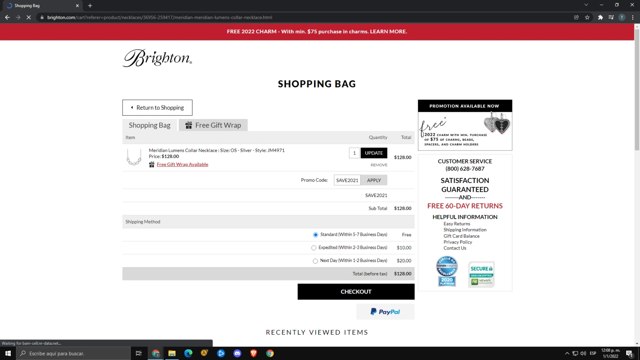Image resolution: width=640 pixels, height=360 pixels.
Task: Click the quantity input field
Action: 354,153
